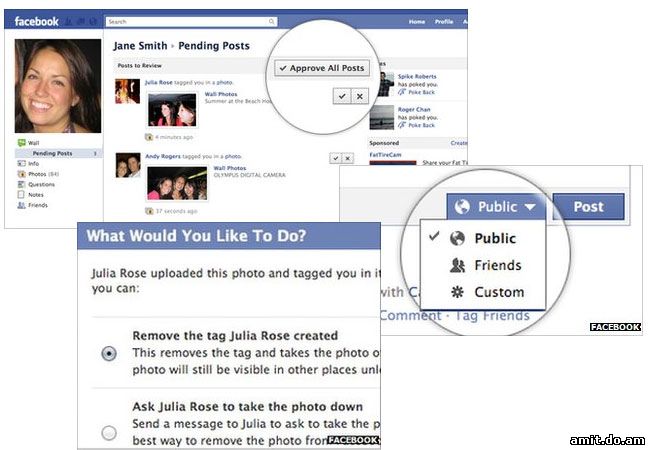The height and width of the screenshot is (450, 650).
Task: Click Jane Smith's profile picture
Action: point(58,86)
